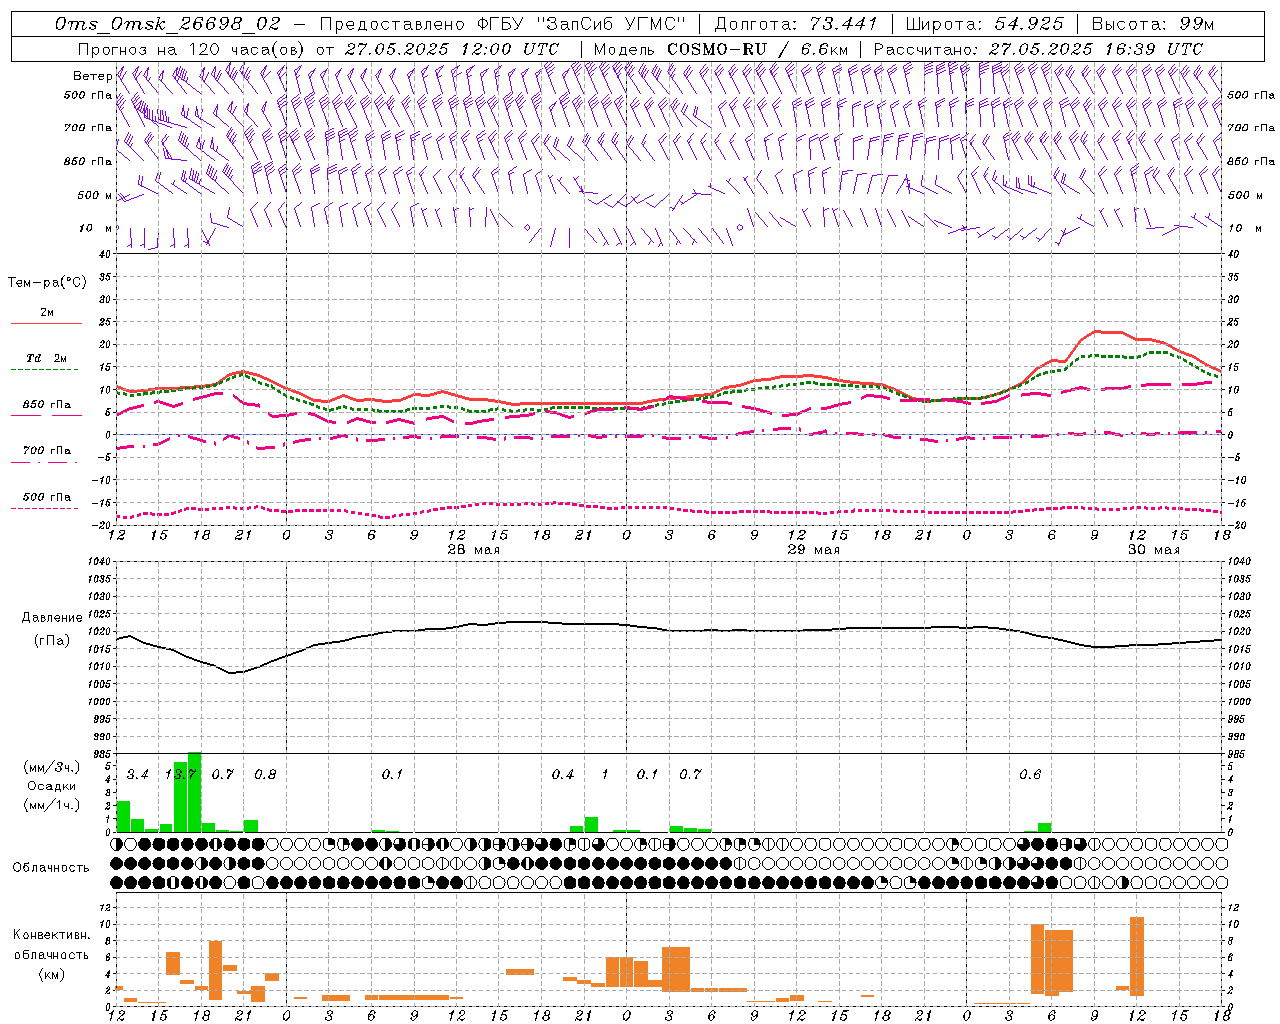This screenshot has width=1280, height=1024.
Task: Click the 0.8 precipitation total
Action: point(265,774)
